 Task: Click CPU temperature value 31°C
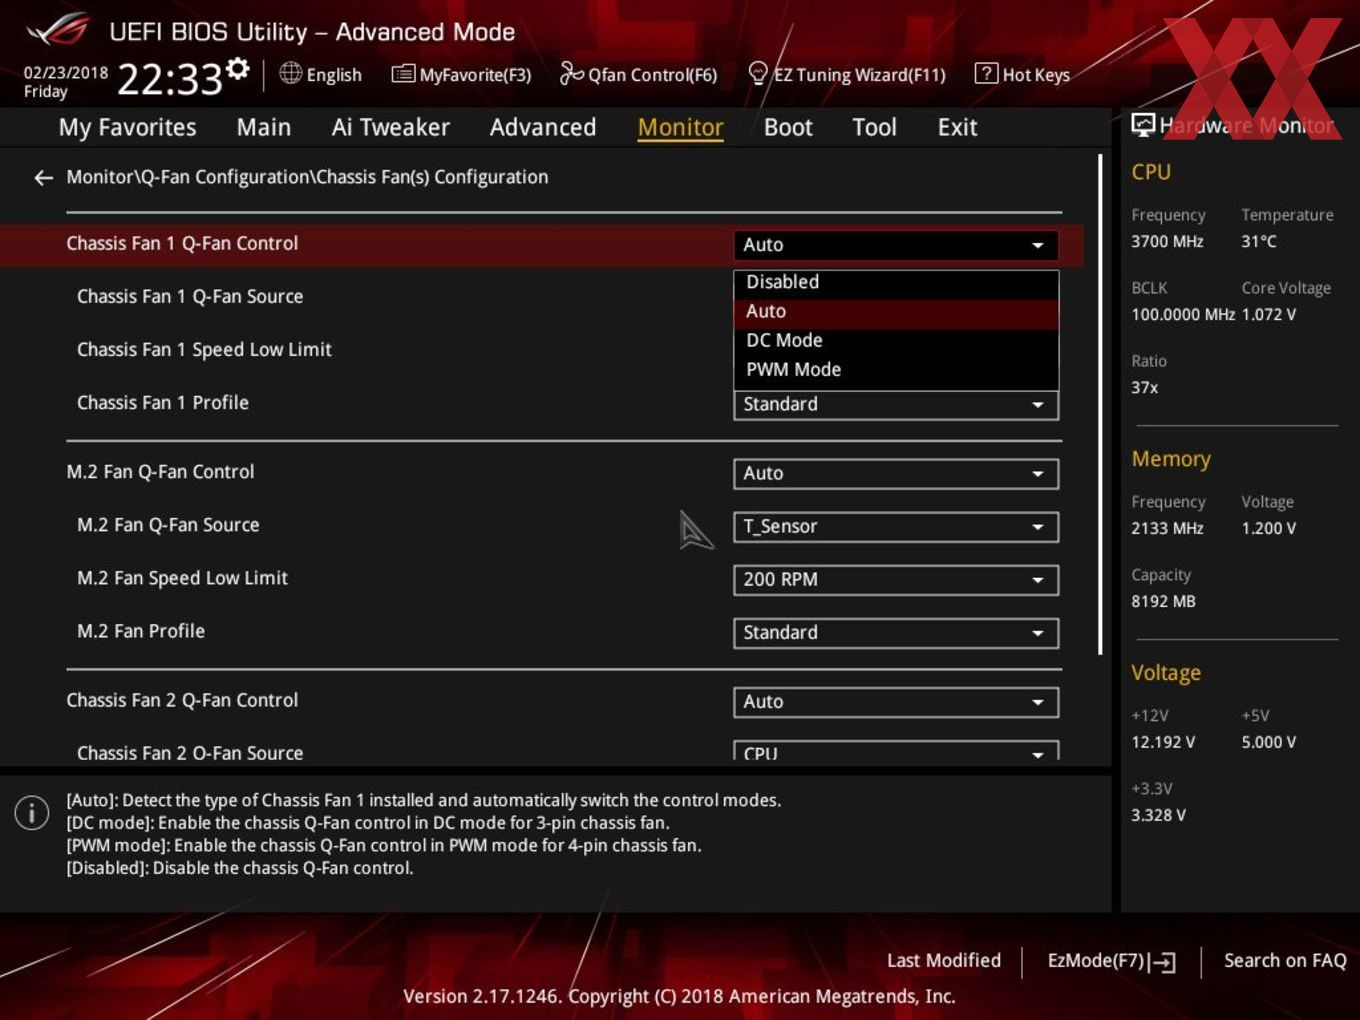point(1259,242)
